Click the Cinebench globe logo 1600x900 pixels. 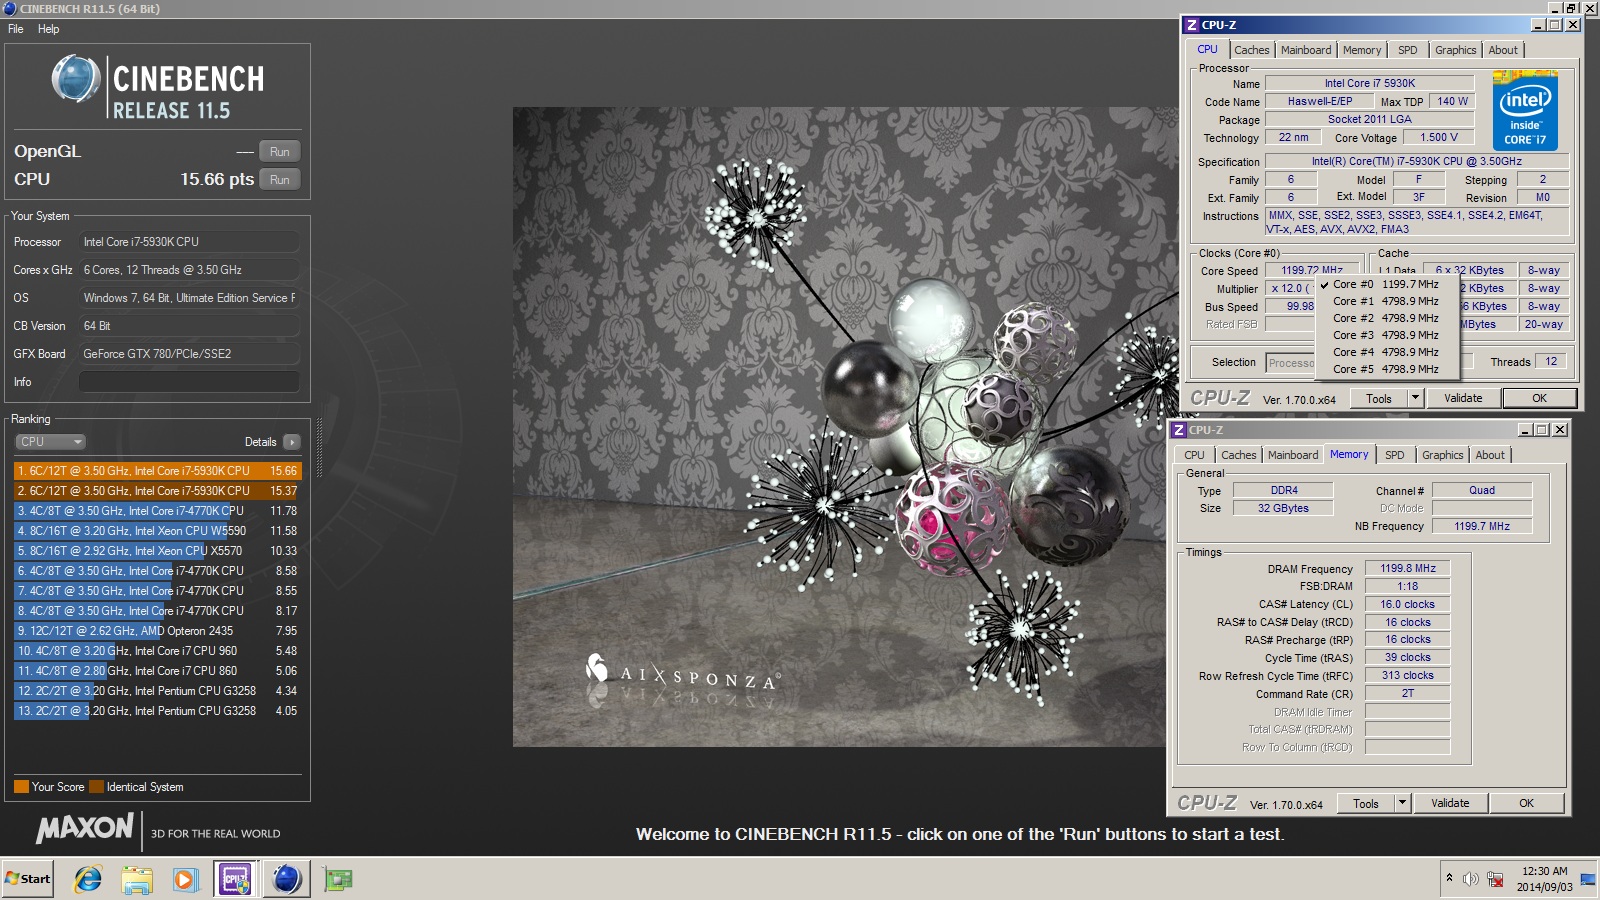(76, 79)
